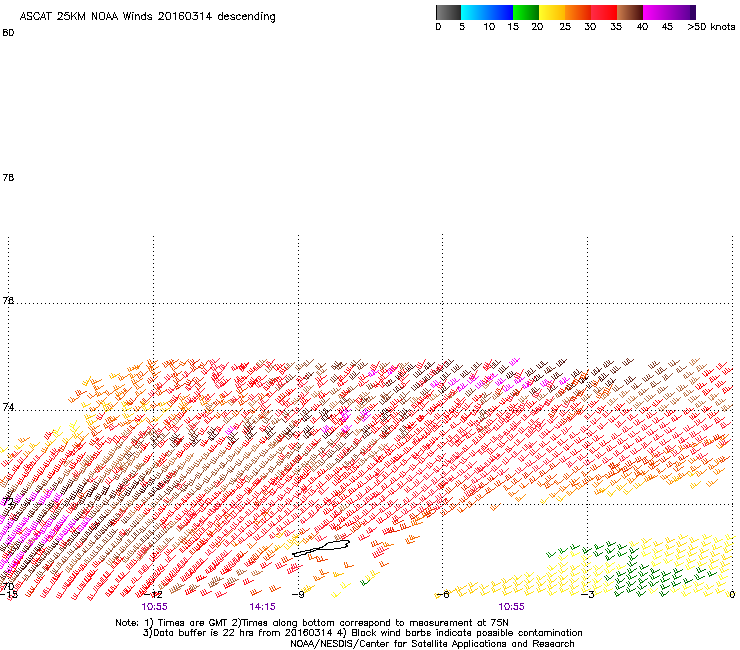Image resolution: width=740 pixels, height=650 pixels.
Task: Click the 'NOAA/NESDIS/Center for Satellite Applications and Research' credit
Action: [432, 644]
